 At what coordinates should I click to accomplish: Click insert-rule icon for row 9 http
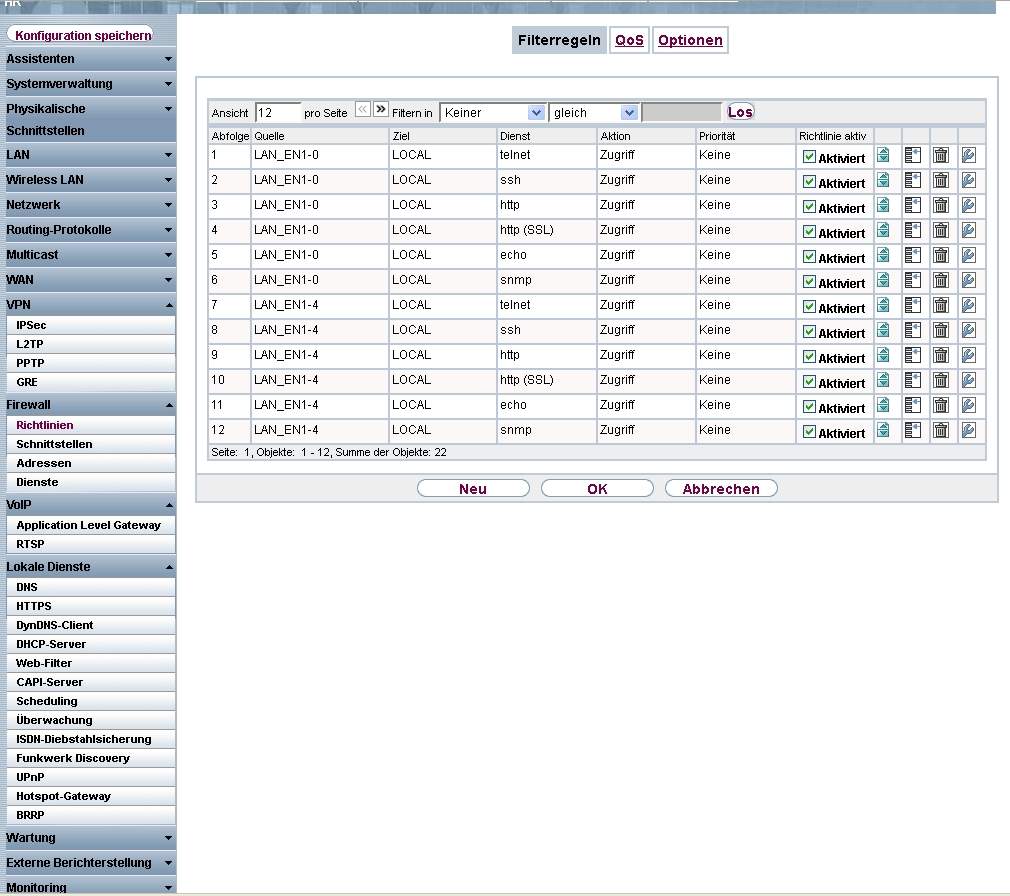tap(912, 356)
